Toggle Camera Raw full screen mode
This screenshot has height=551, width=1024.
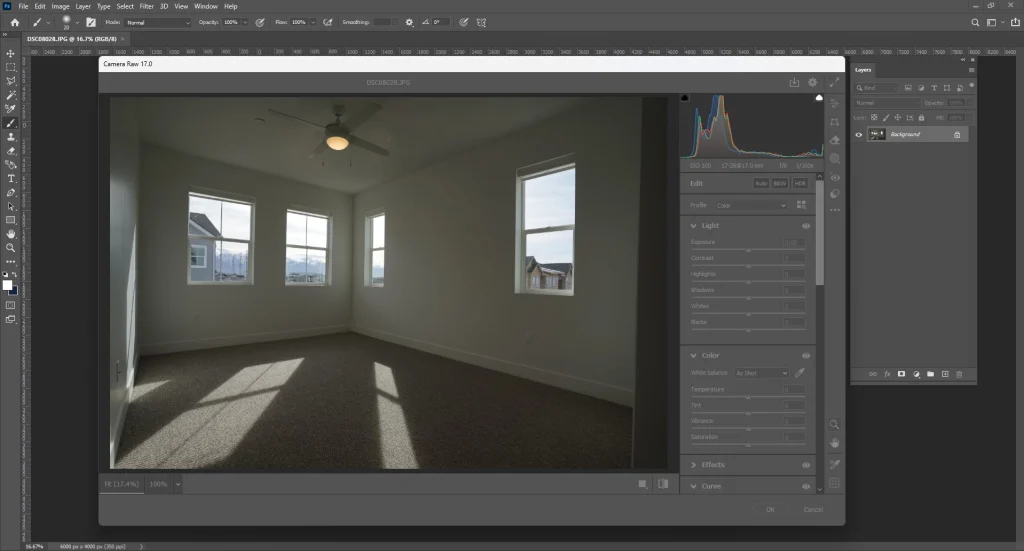(833, 83)
